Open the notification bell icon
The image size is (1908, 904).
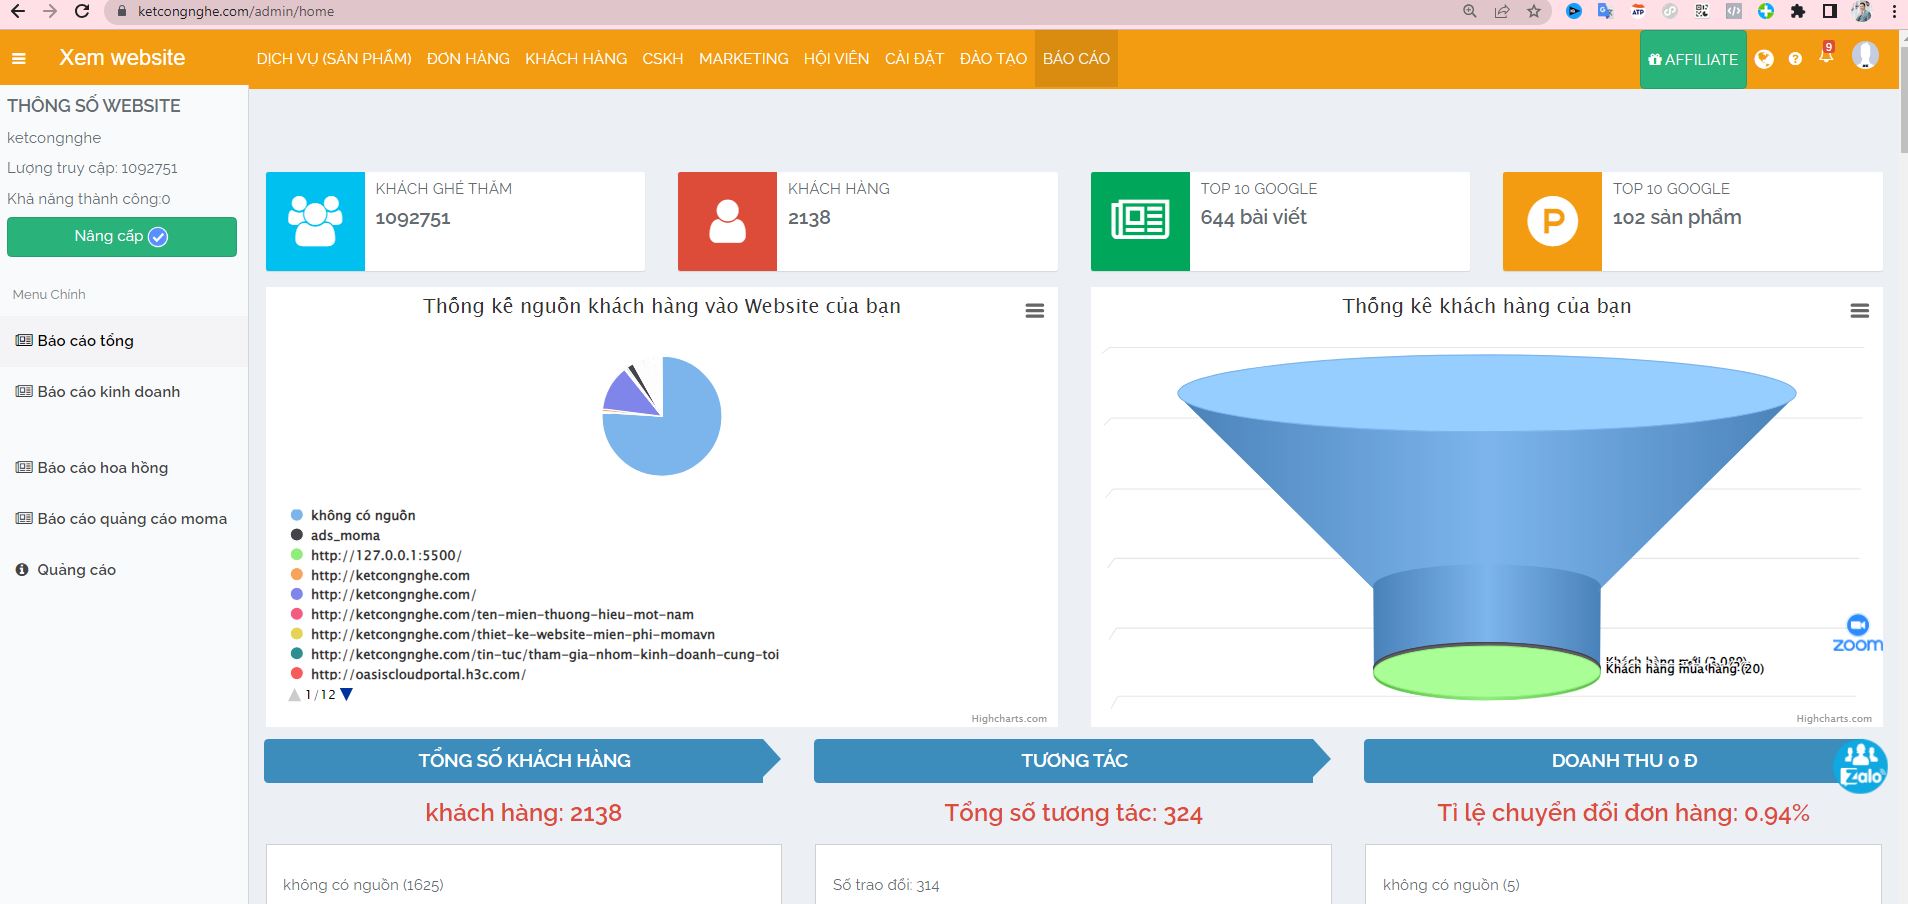[1826, 57]
